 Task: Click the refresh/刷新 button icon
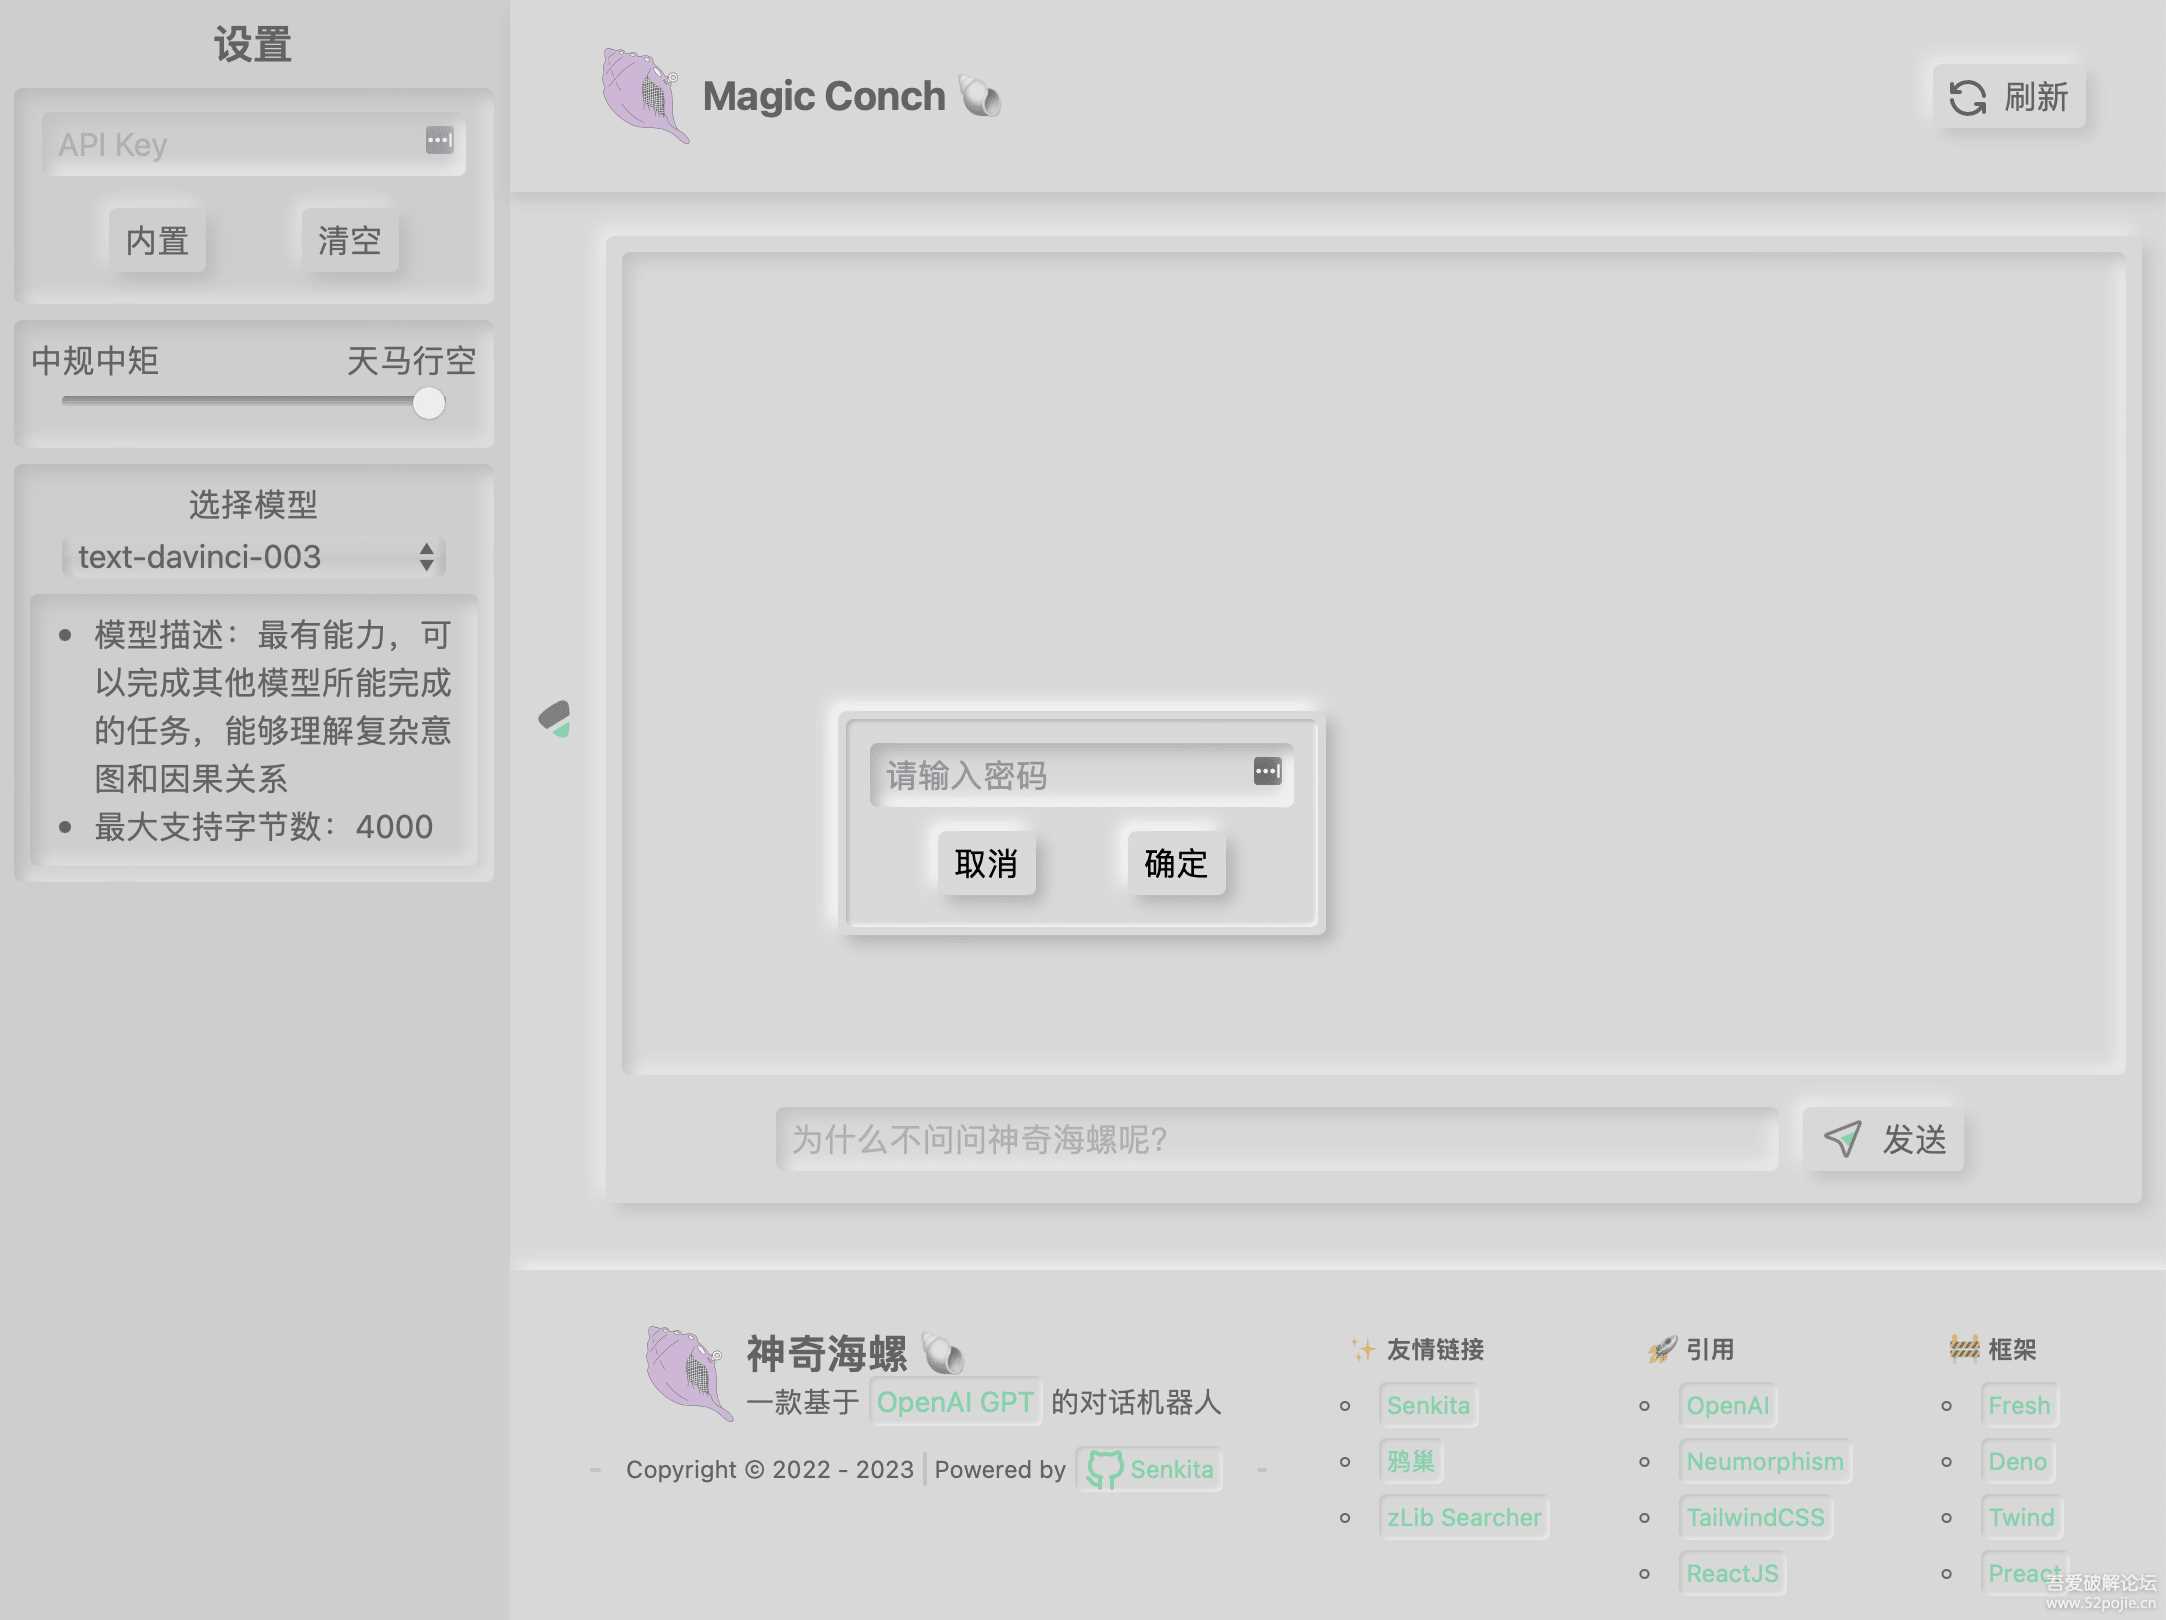(x=1967, y=97)
